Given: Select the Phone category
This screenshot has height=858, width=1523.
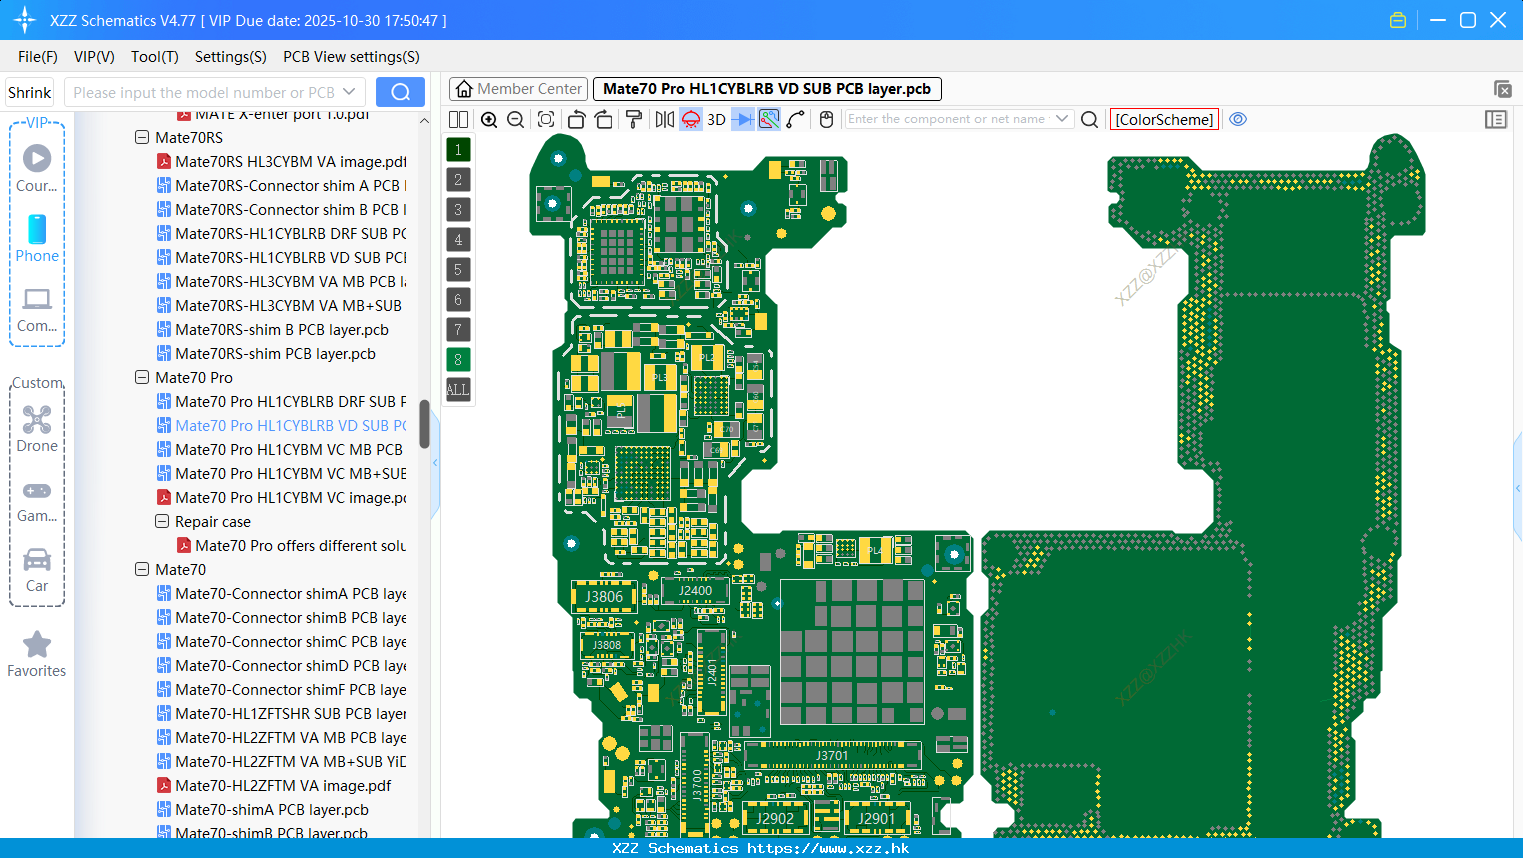Looking at the screenshot, I should pos(37,238).
